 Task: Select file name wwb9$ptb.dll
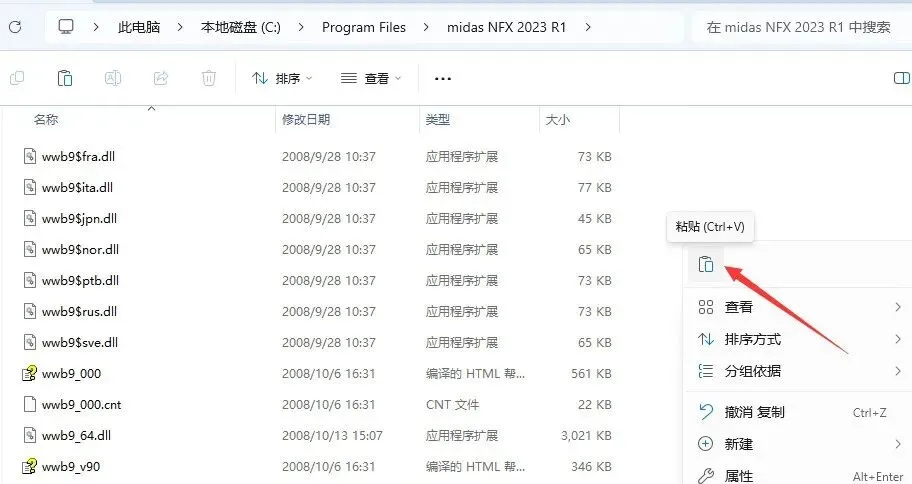(x=80, y=280)
